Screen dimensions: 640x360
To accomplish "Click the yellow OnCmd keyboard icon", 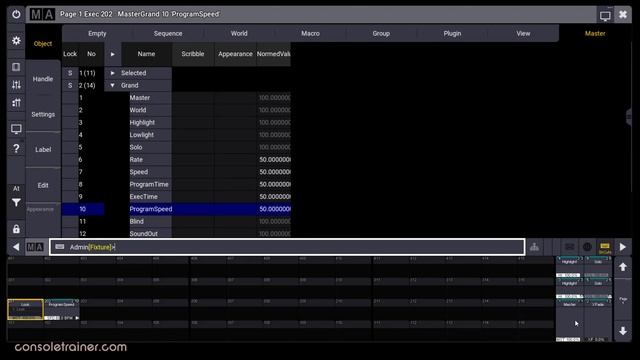I will (x=604, y=247).
